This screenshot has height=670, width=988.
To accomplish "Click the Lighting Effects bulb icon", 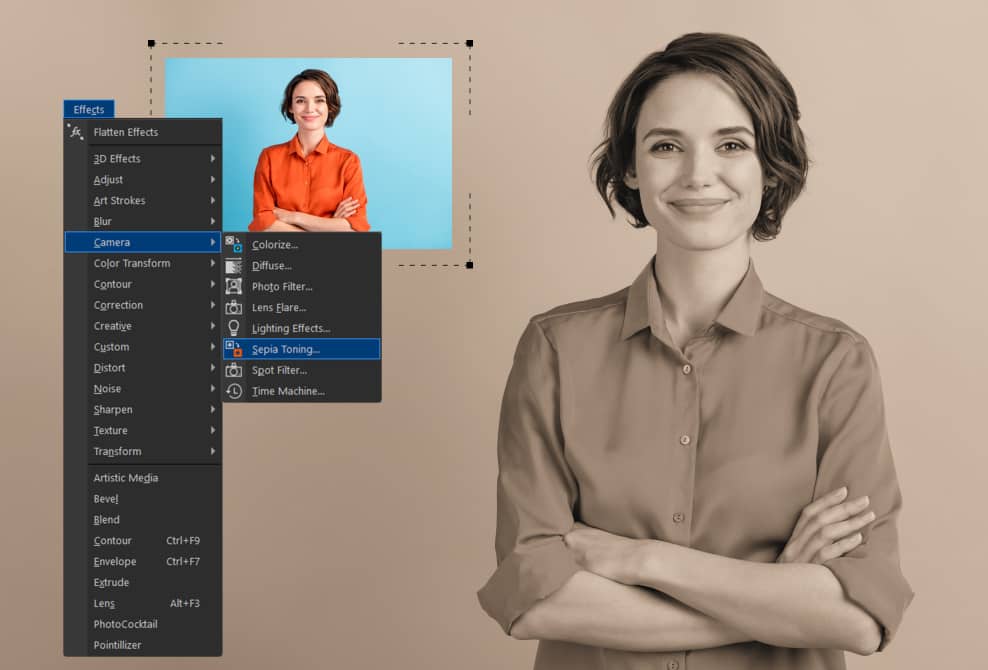I will click(x=234, y=328).
